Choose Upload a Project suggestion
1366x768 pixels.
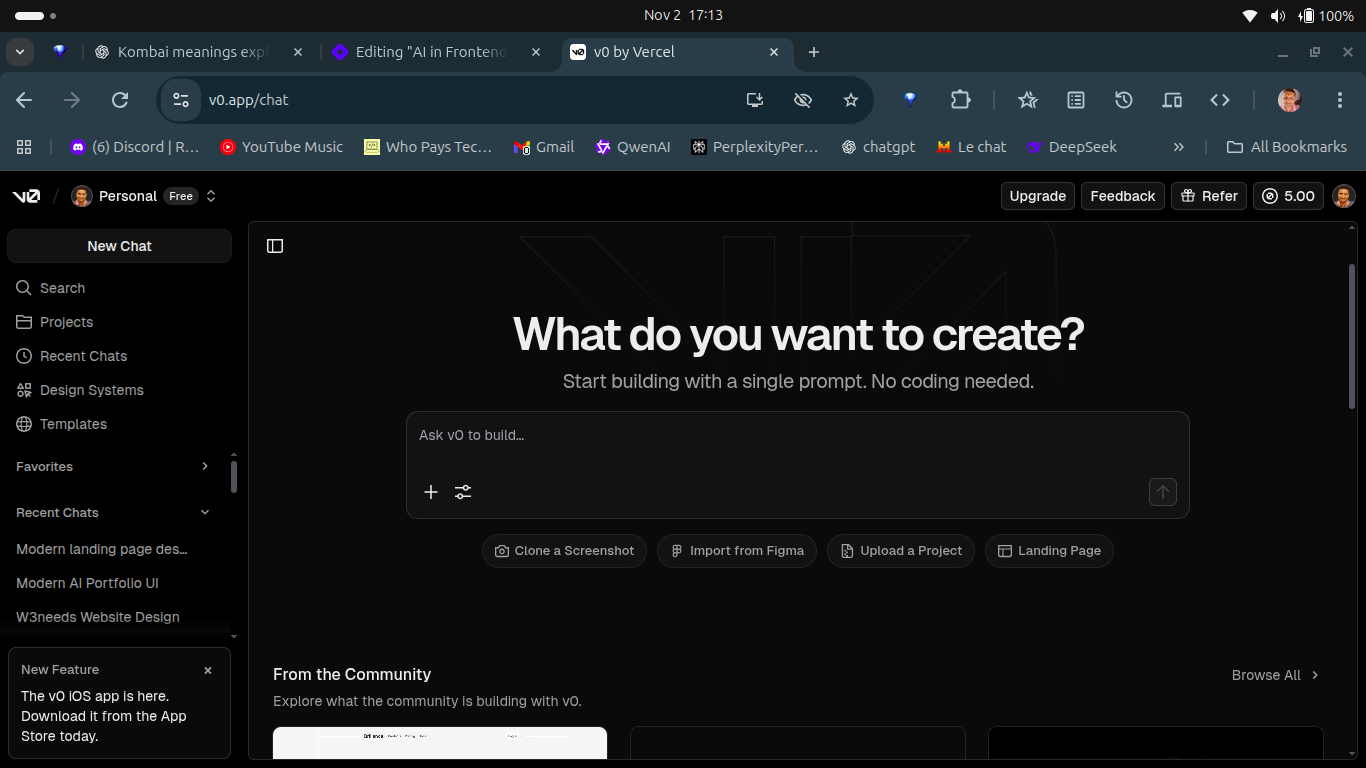pyautogui.click(x=901, y=551)
